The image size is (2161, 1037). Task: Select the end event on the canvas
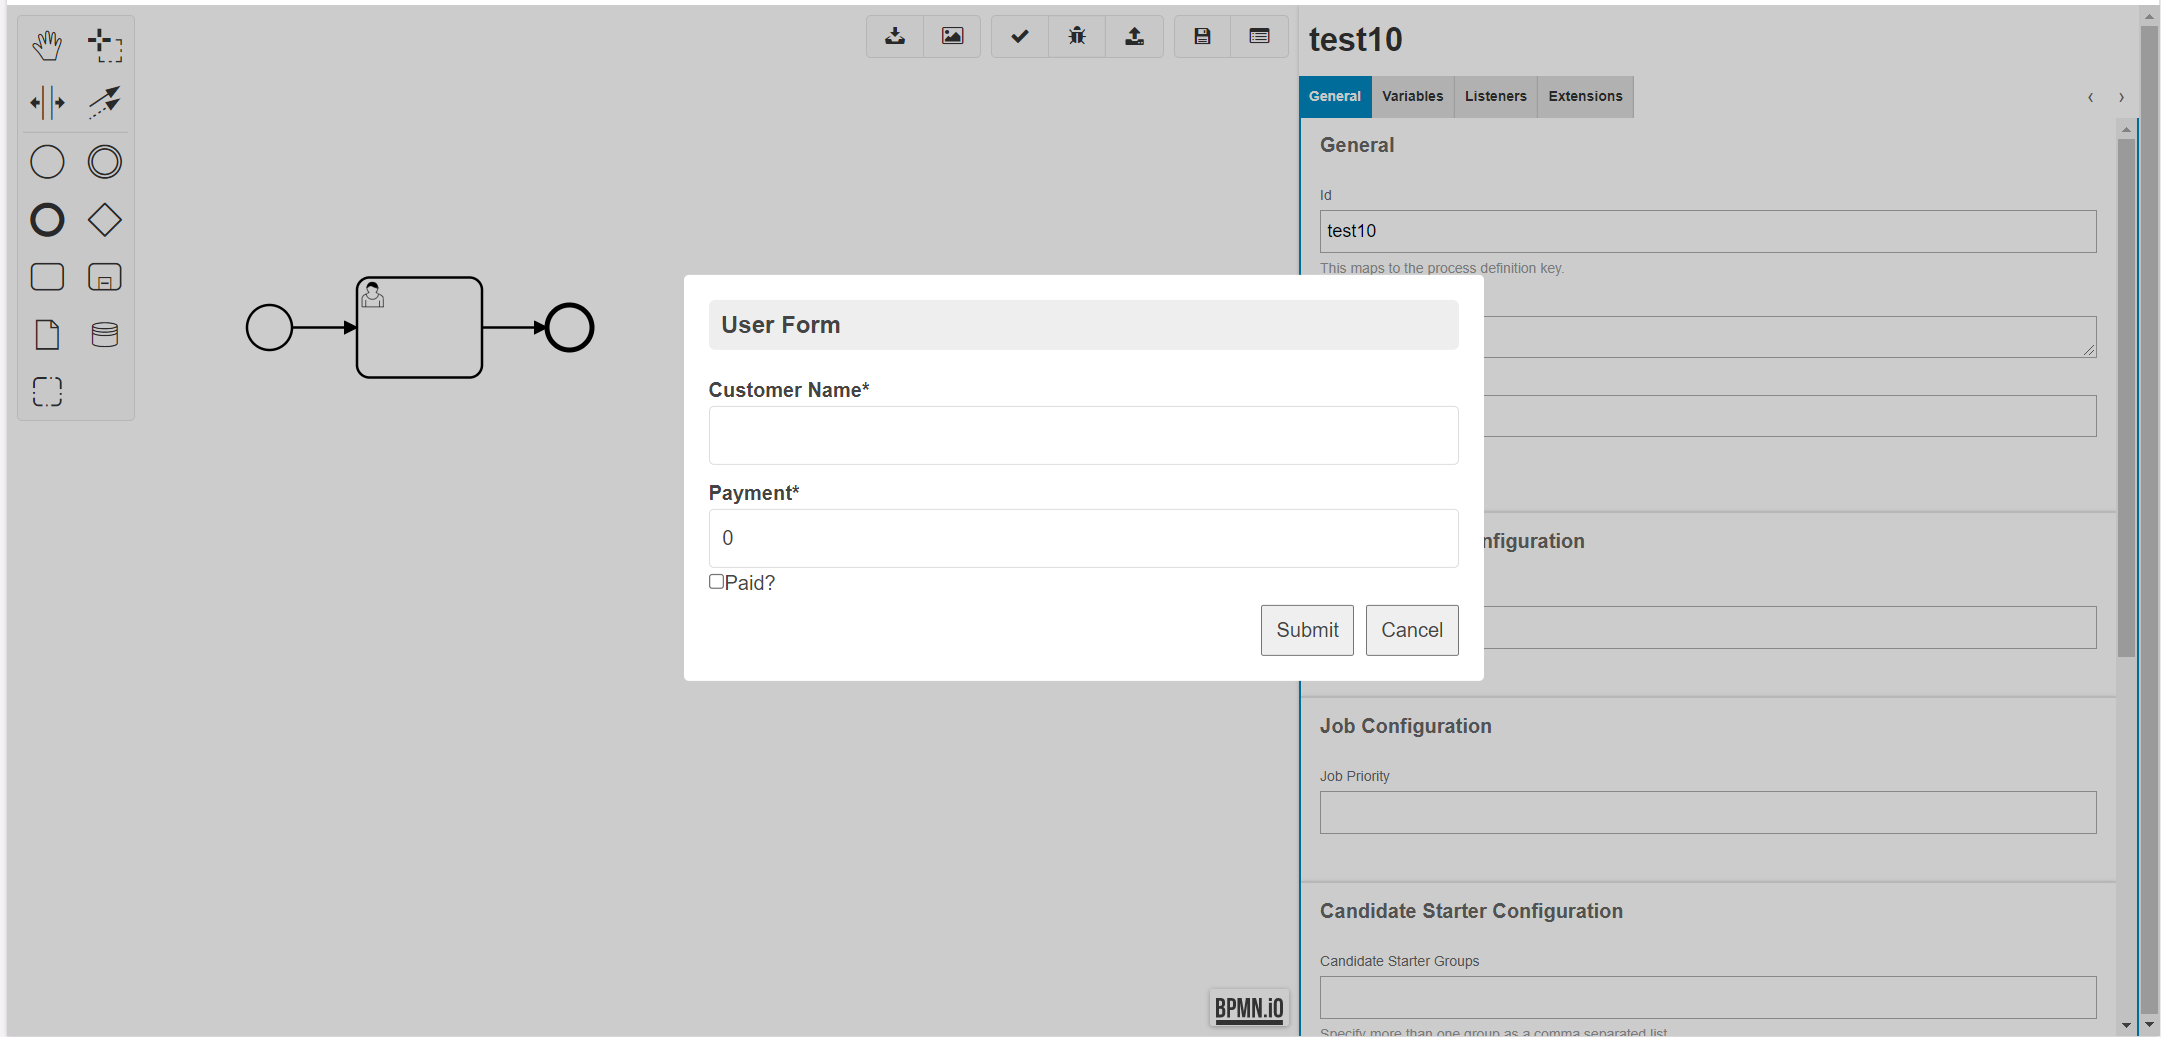point(570,328)
